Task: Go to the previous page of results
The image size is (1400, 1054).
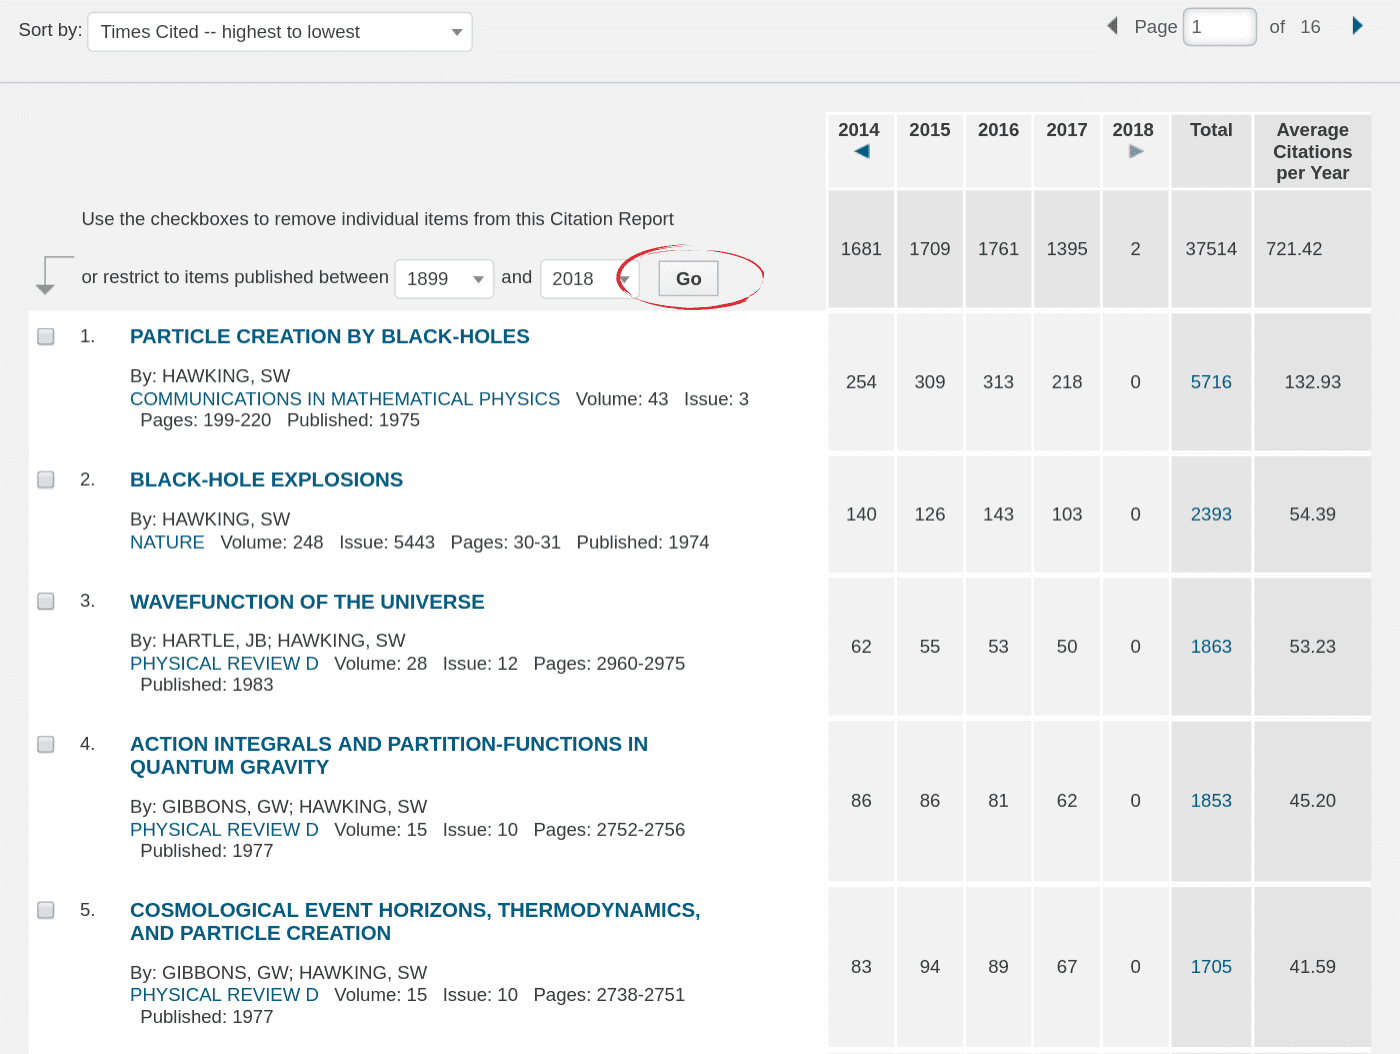Action: [1112, 26]
